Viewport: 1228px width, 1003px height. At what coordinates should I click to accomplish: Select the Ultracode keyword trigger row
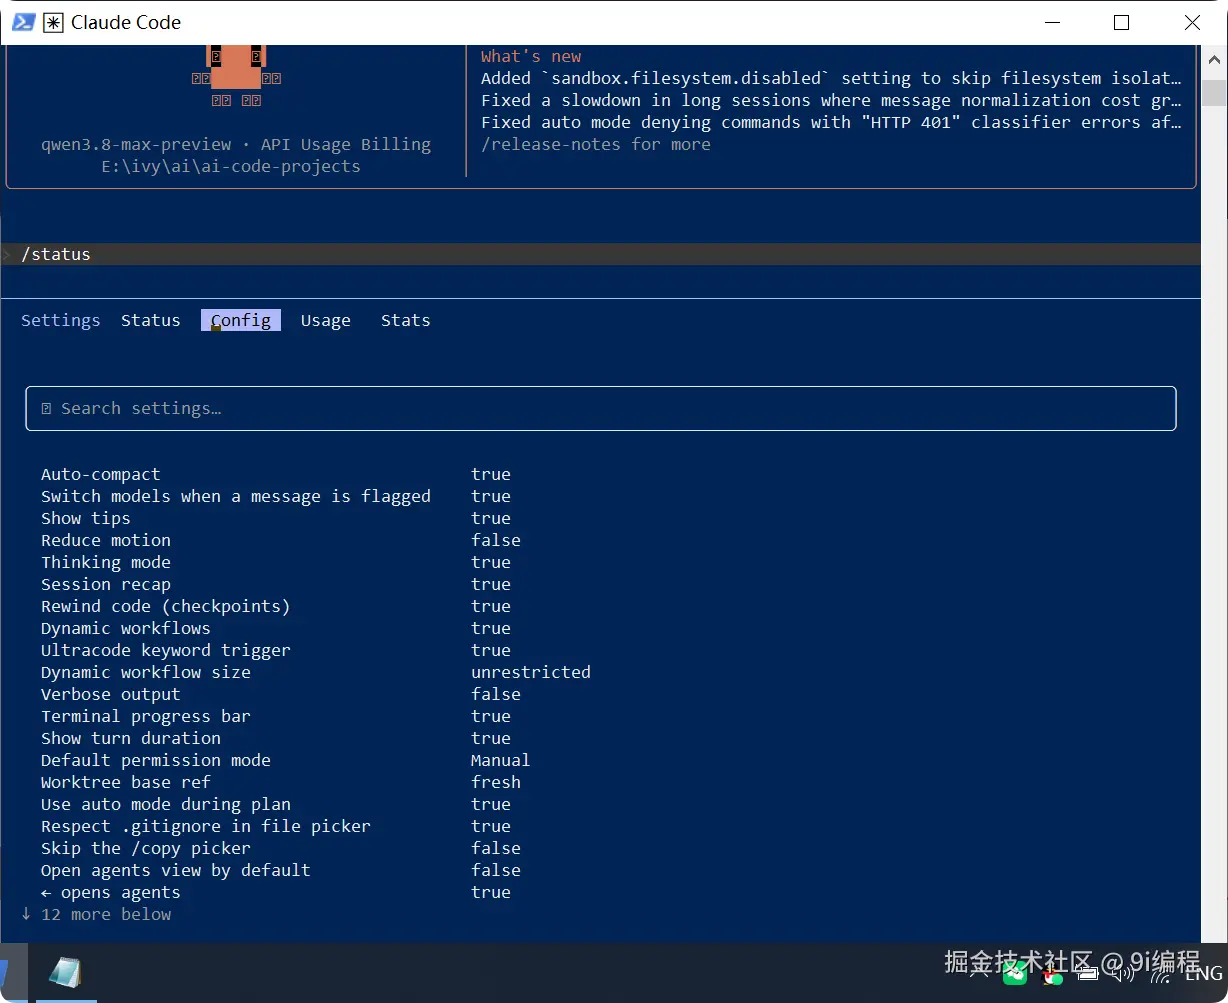(276, 650)
